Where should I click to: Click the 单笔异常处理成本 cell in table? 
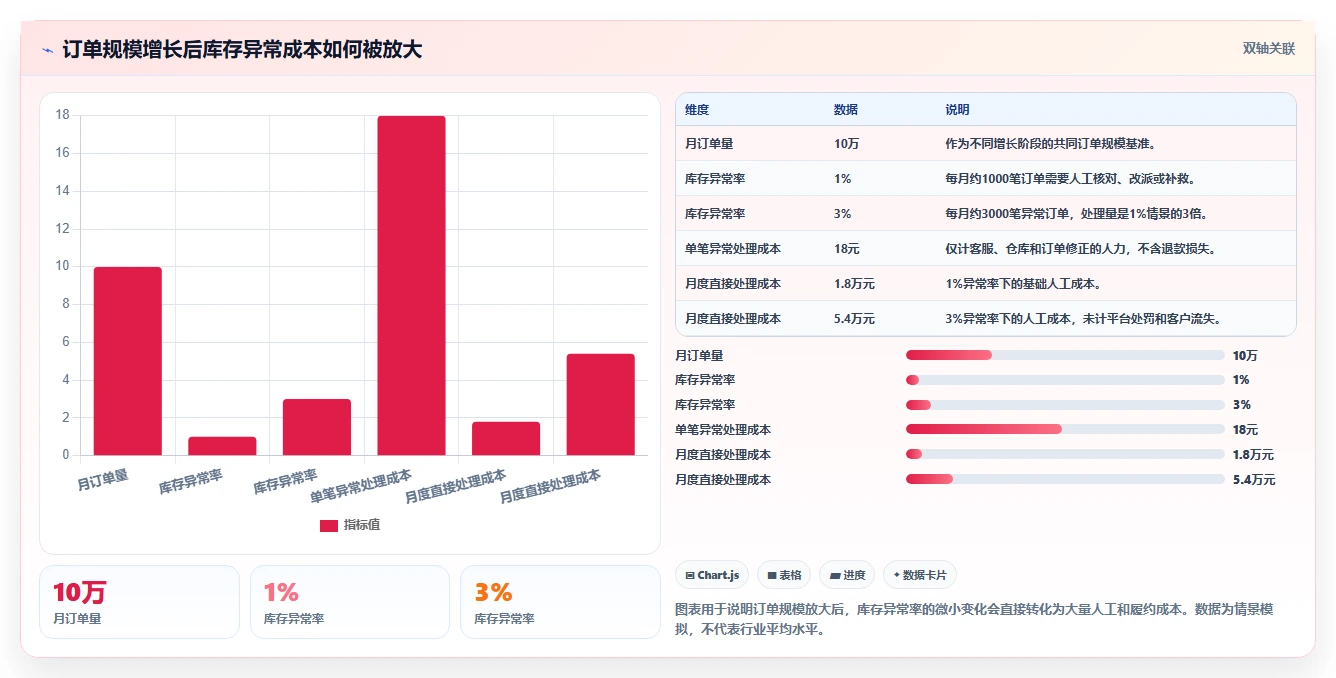[x=733, y=249]
